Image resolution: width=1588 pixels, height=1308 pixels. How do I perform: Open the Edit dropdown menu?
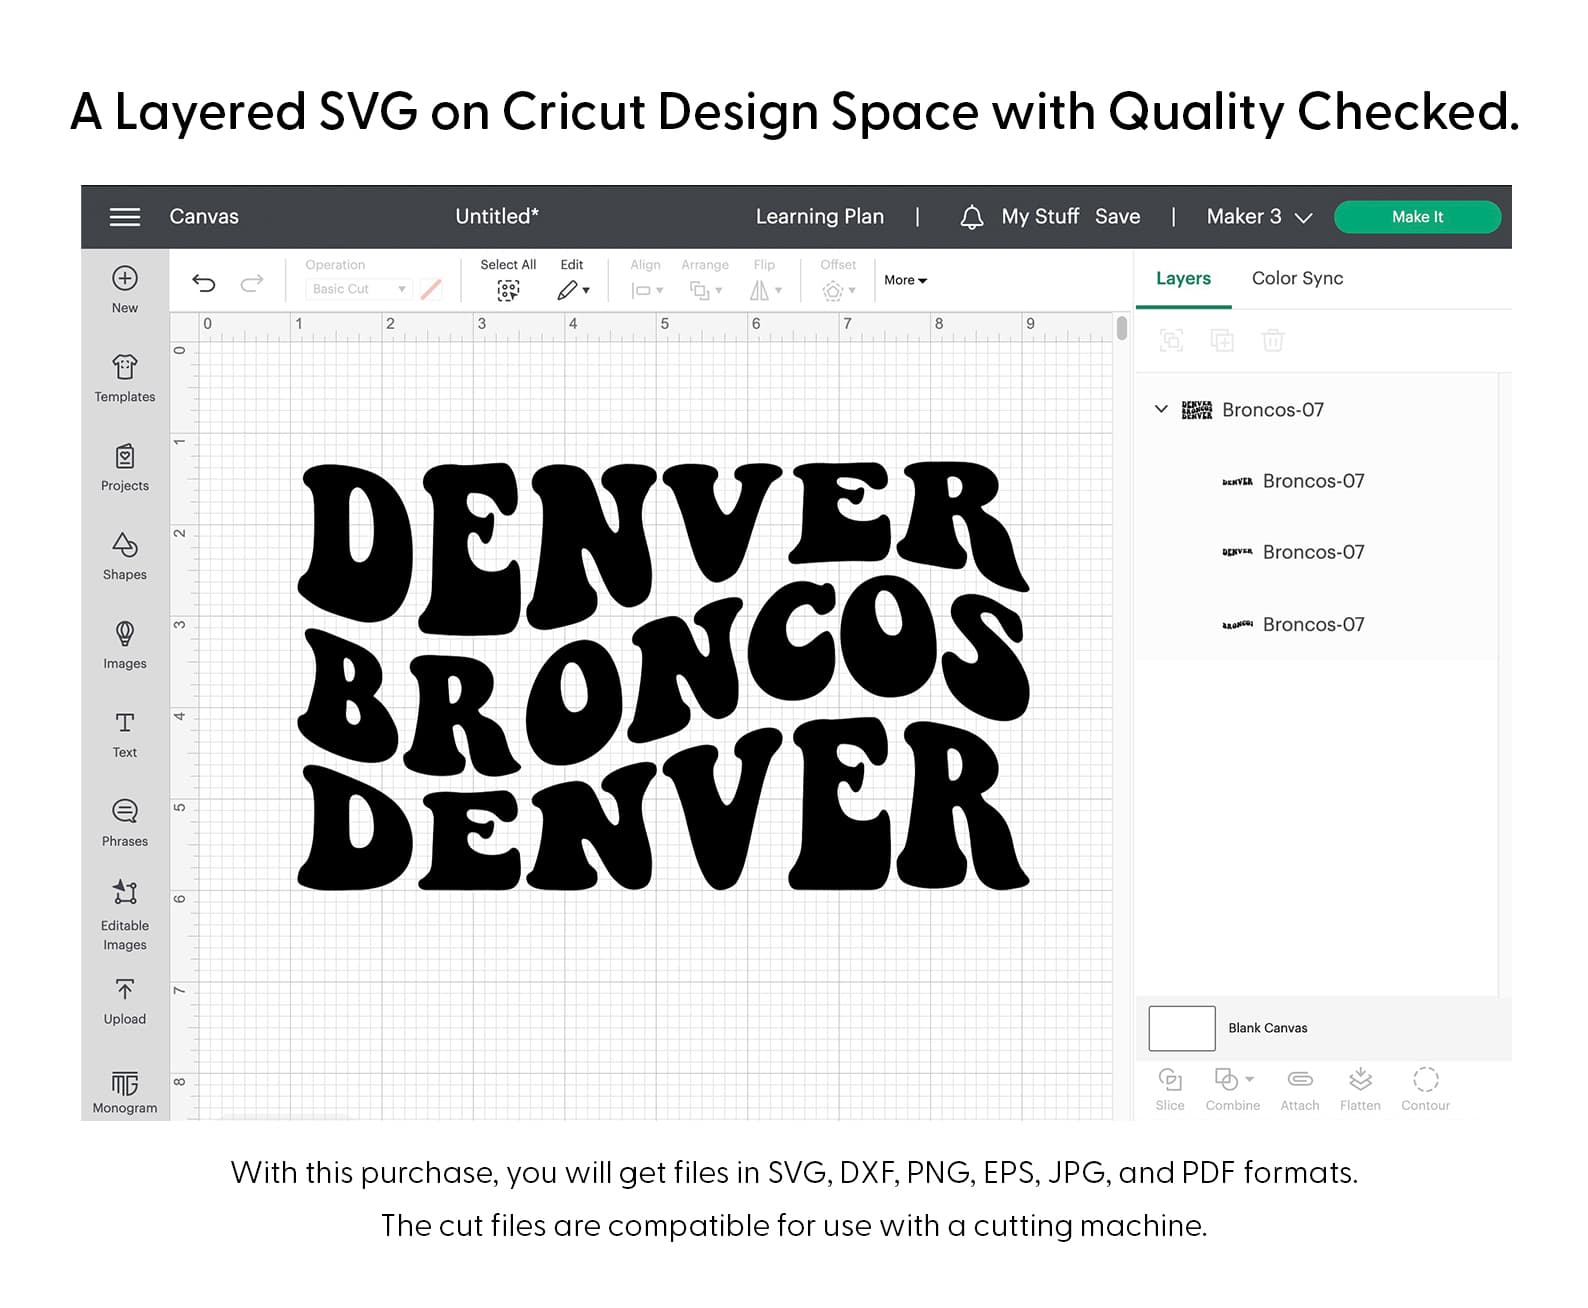click(x=572, y=290)
